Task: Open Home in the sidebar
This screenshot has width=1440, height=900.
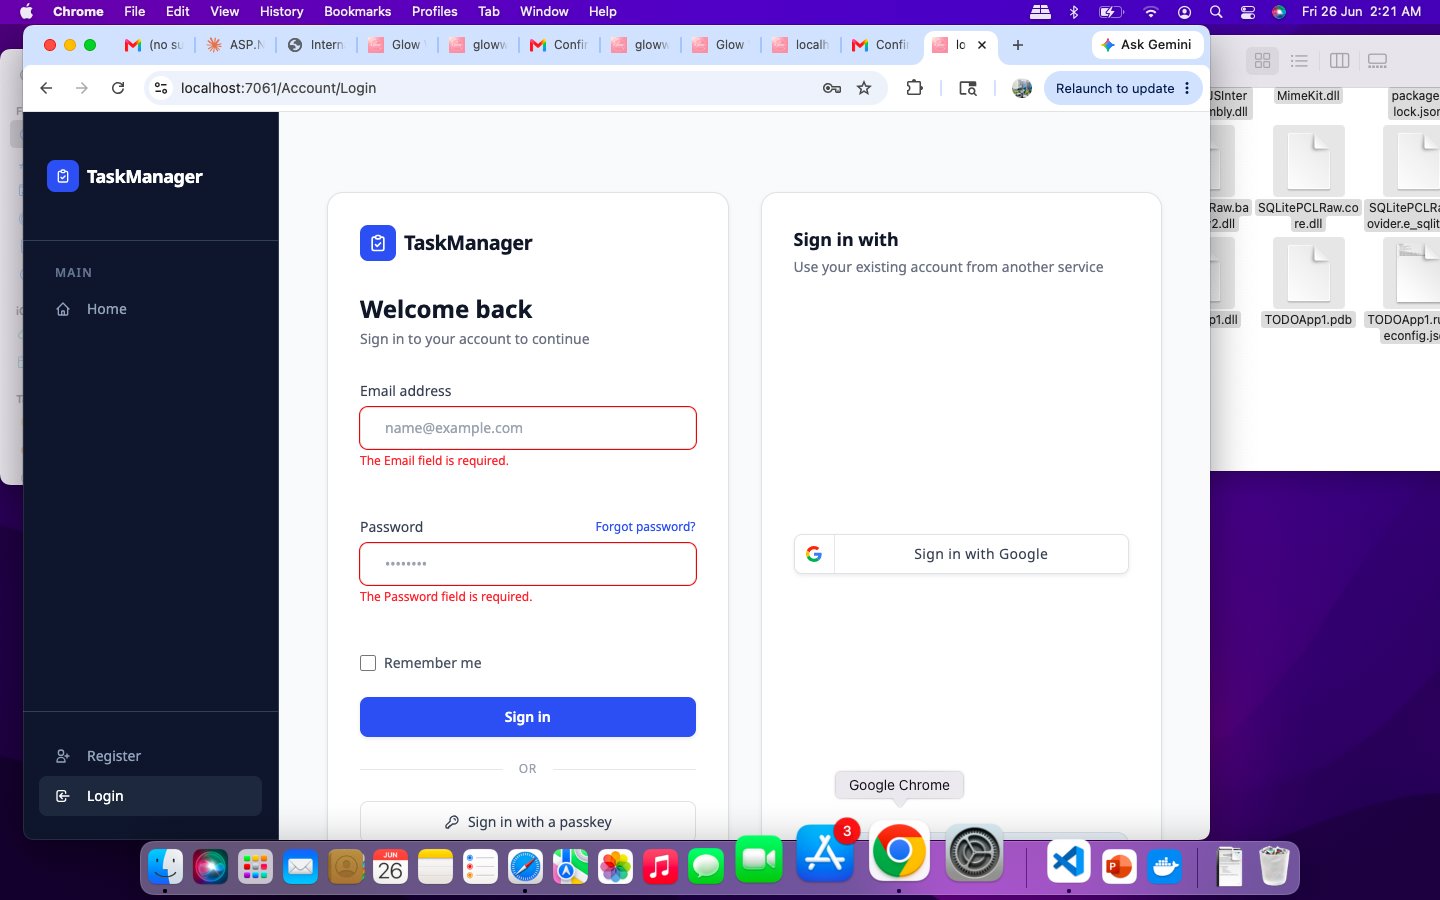Action: click(150, 309)
